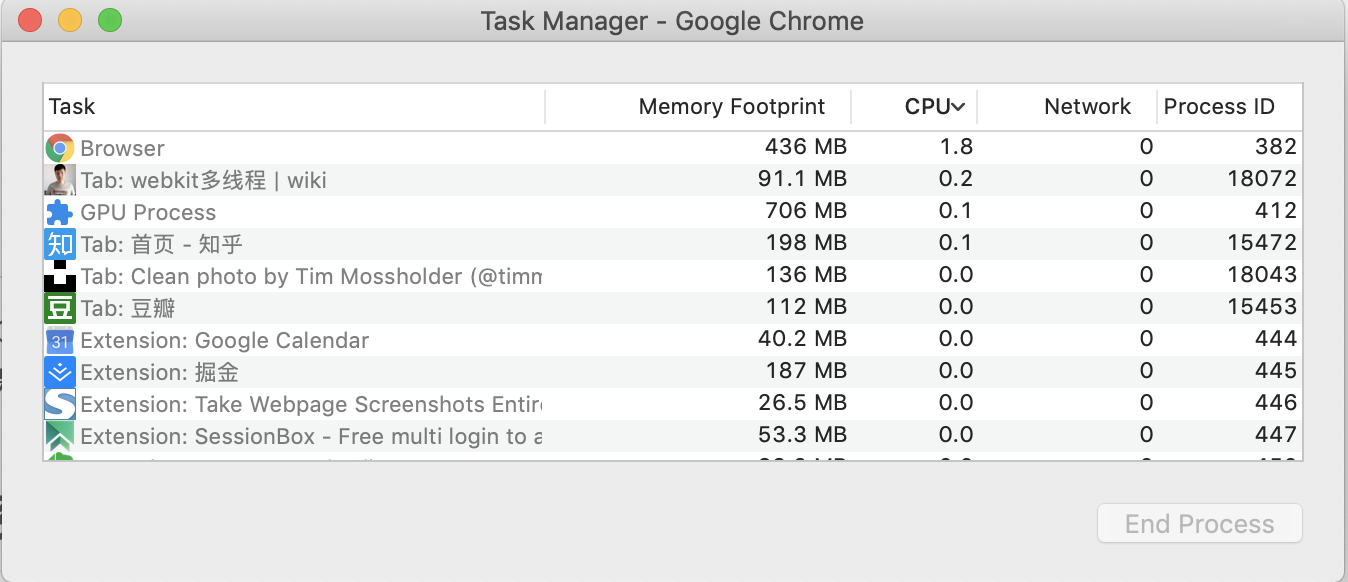Sort by Memory Footprint column header
The width and height of the screenshot is (1348, 582).
731,107
